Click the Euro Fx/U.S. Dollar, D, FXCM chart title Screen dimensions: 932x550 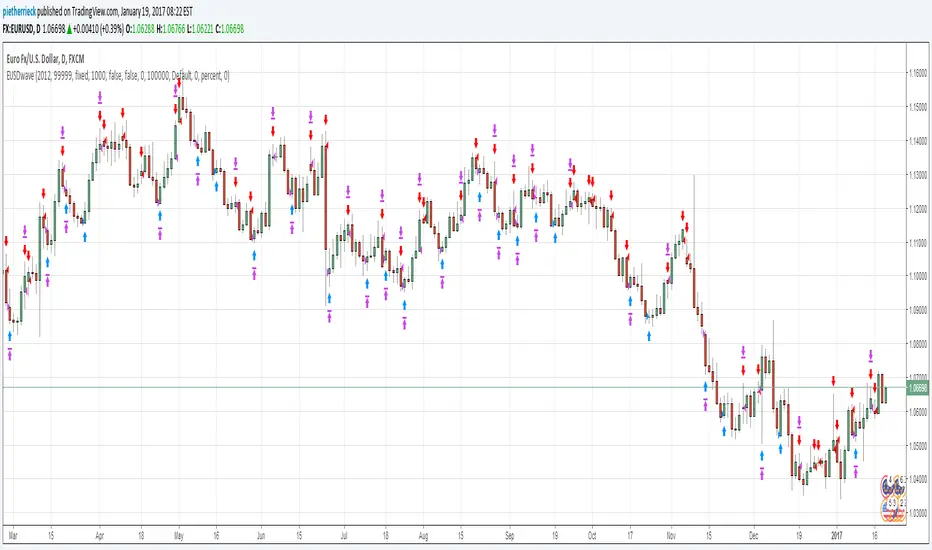pyautogui.click(x=45, y=59)
